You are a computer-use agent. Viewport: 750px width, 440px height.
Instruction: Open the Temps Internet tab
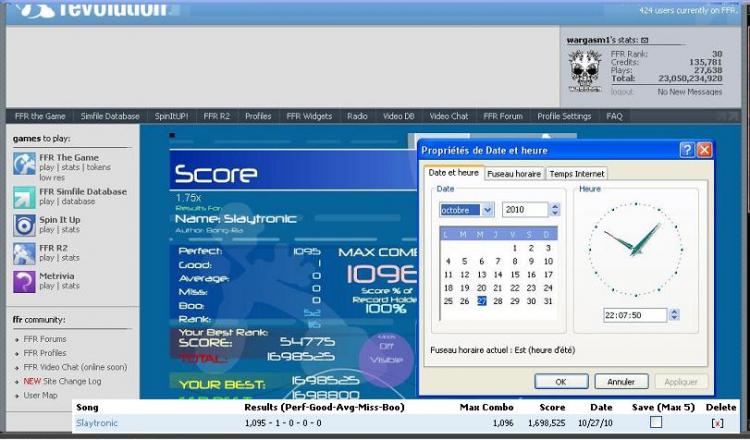pyautogui.click(x=577, y=173)
